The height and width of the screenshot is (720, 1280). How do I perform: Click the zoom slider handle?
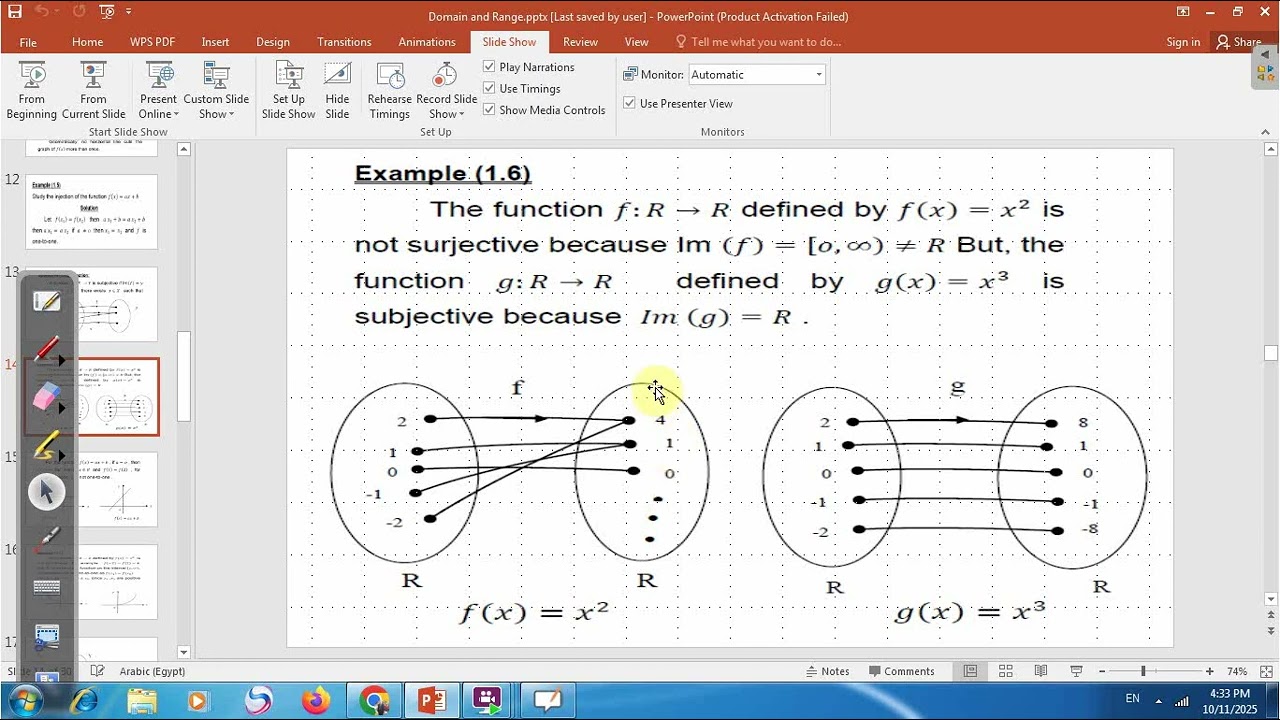pyautogui.click(x=1143, y=671)
